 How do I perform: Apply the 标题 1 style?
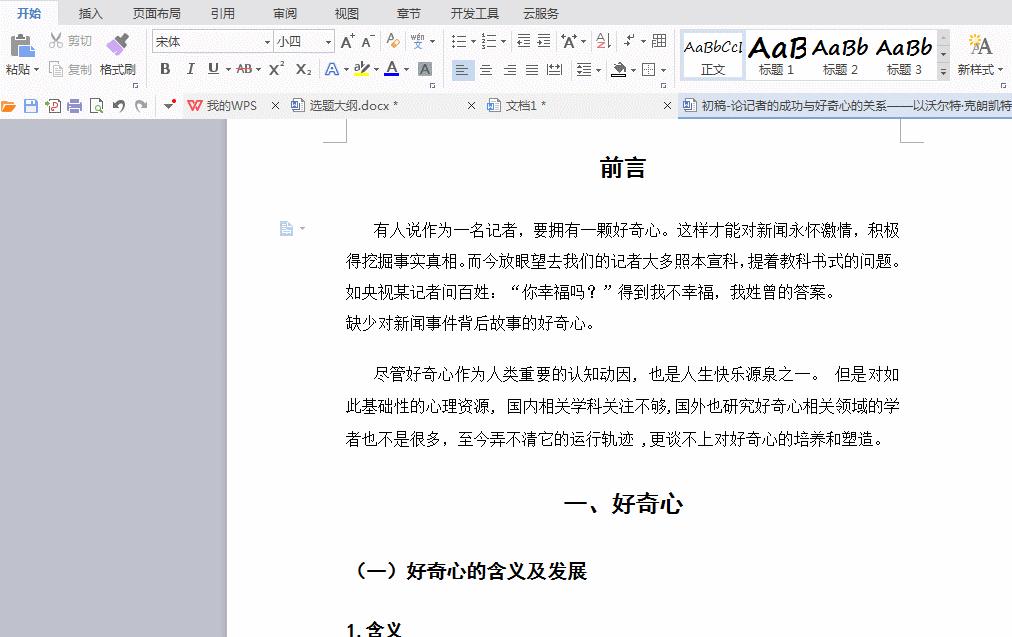[776, 55]
